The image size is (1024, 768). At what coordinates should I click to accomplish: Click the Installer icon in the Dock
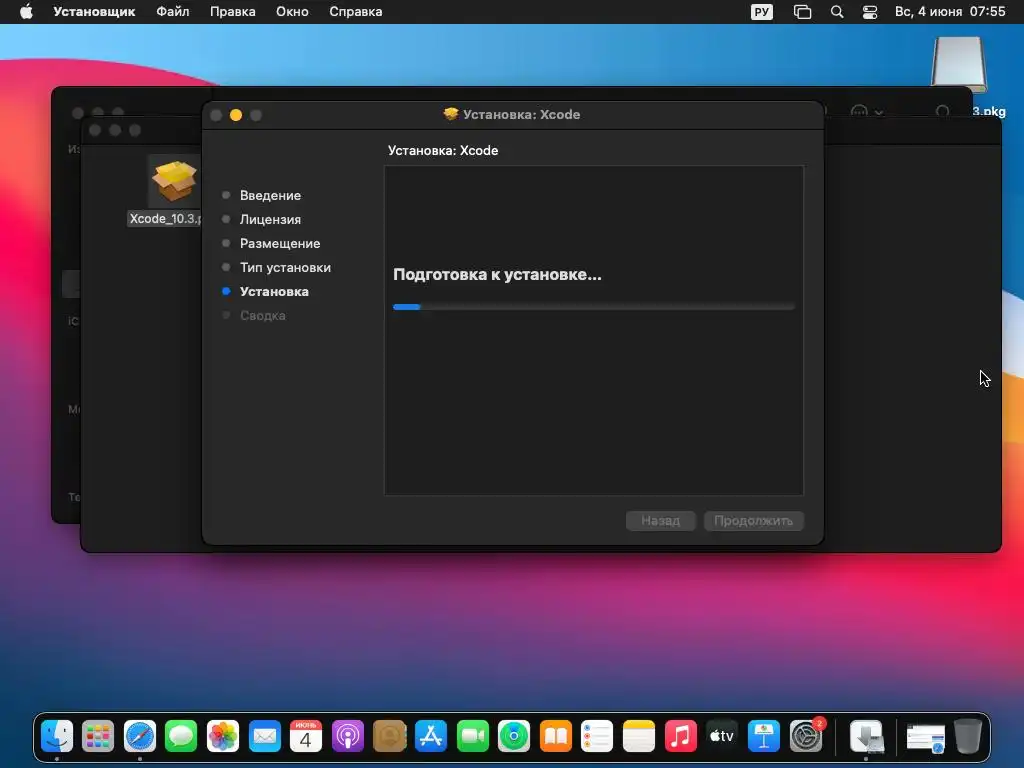coord(867,736)
